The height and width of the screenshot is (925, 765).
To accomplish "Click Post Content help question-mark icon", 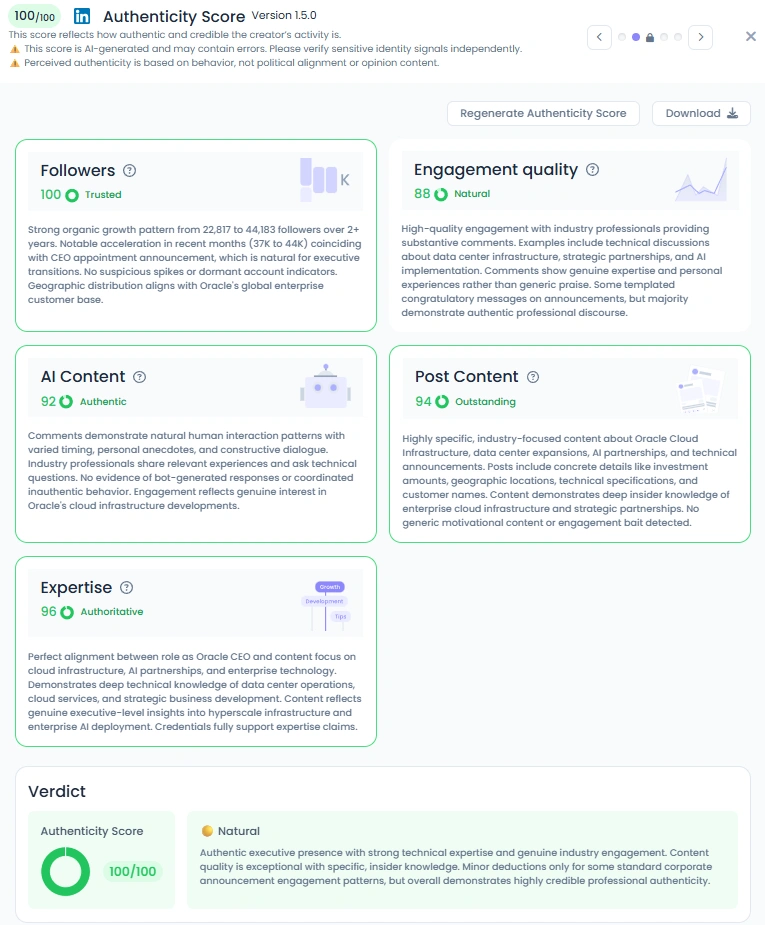I will (x=533, y=377).
